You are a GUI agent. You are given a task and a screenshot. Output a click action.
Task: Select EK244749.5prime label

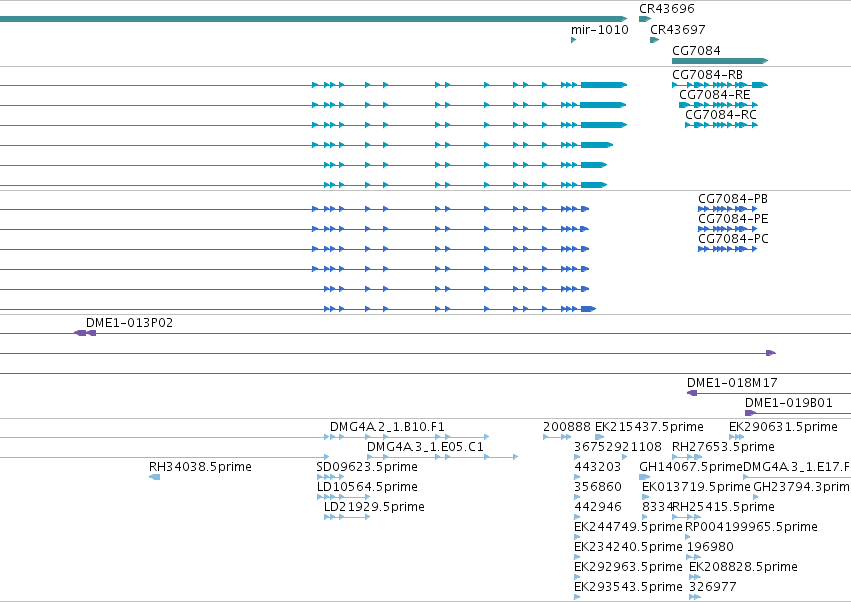(628, 527)
